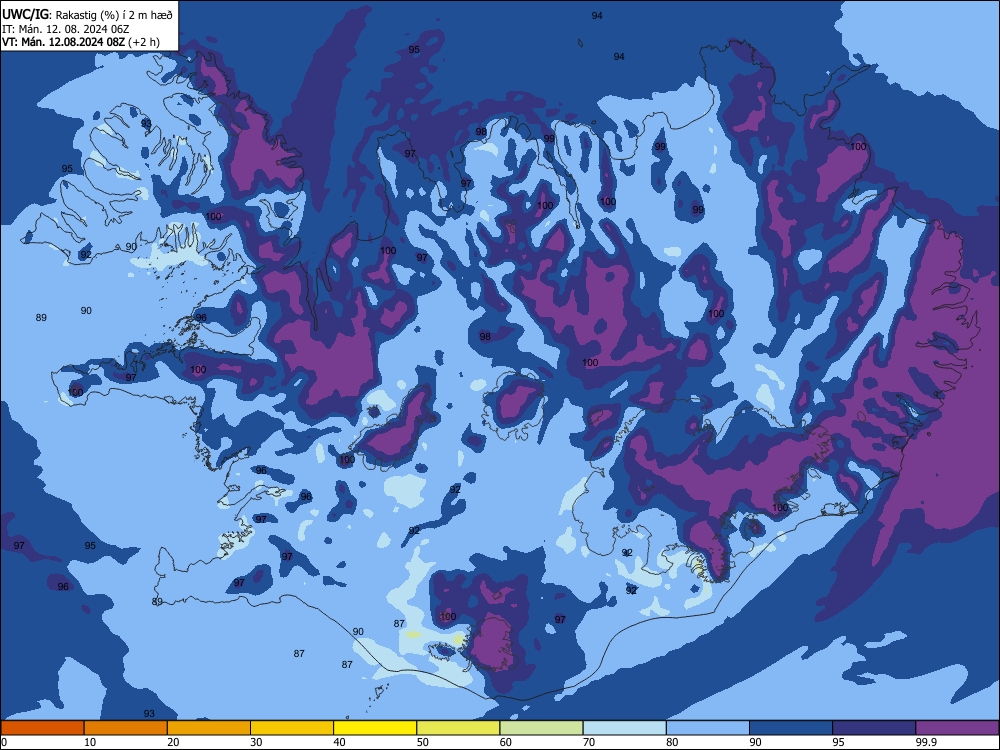Click the '70' legend scale label

pos(589,742)
